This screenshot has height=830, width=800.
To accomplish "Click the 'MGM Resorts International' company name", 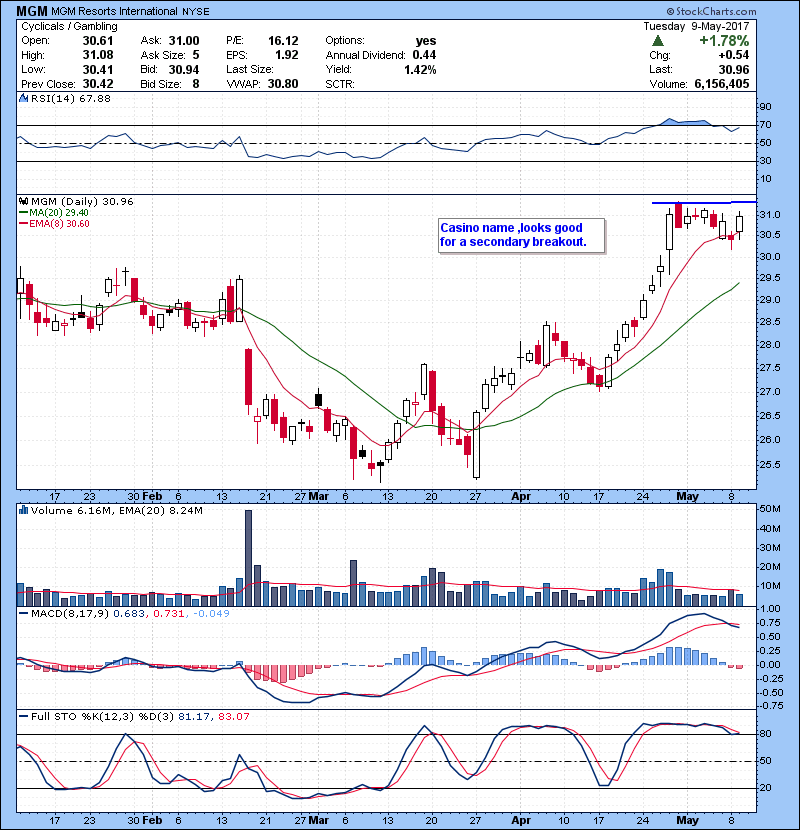I will click(114, 11).
